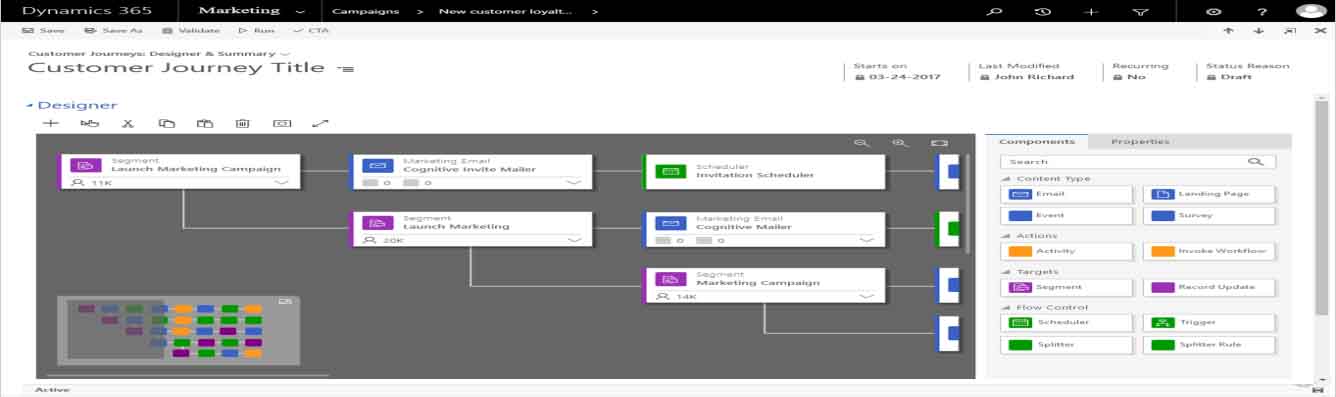Select the Record Update component
The image size is (1336, 397).
click(1209, 287)
